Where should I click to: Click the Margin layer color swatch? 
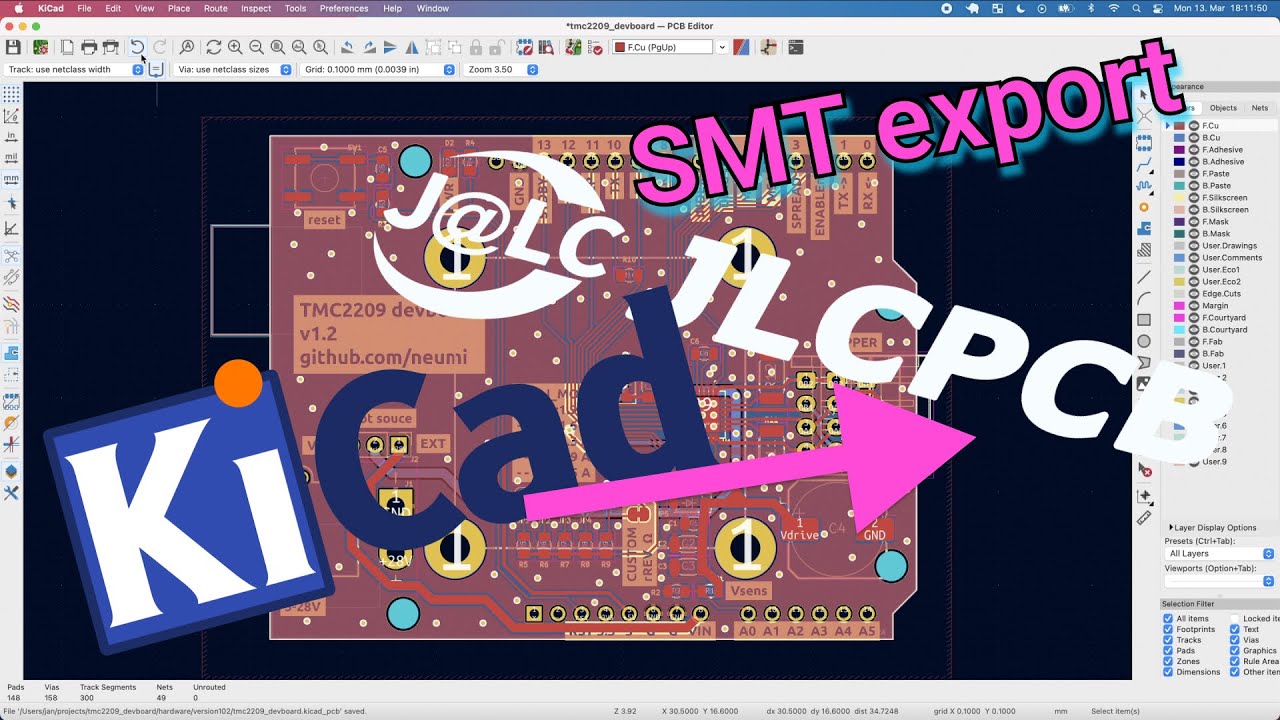1180,306
